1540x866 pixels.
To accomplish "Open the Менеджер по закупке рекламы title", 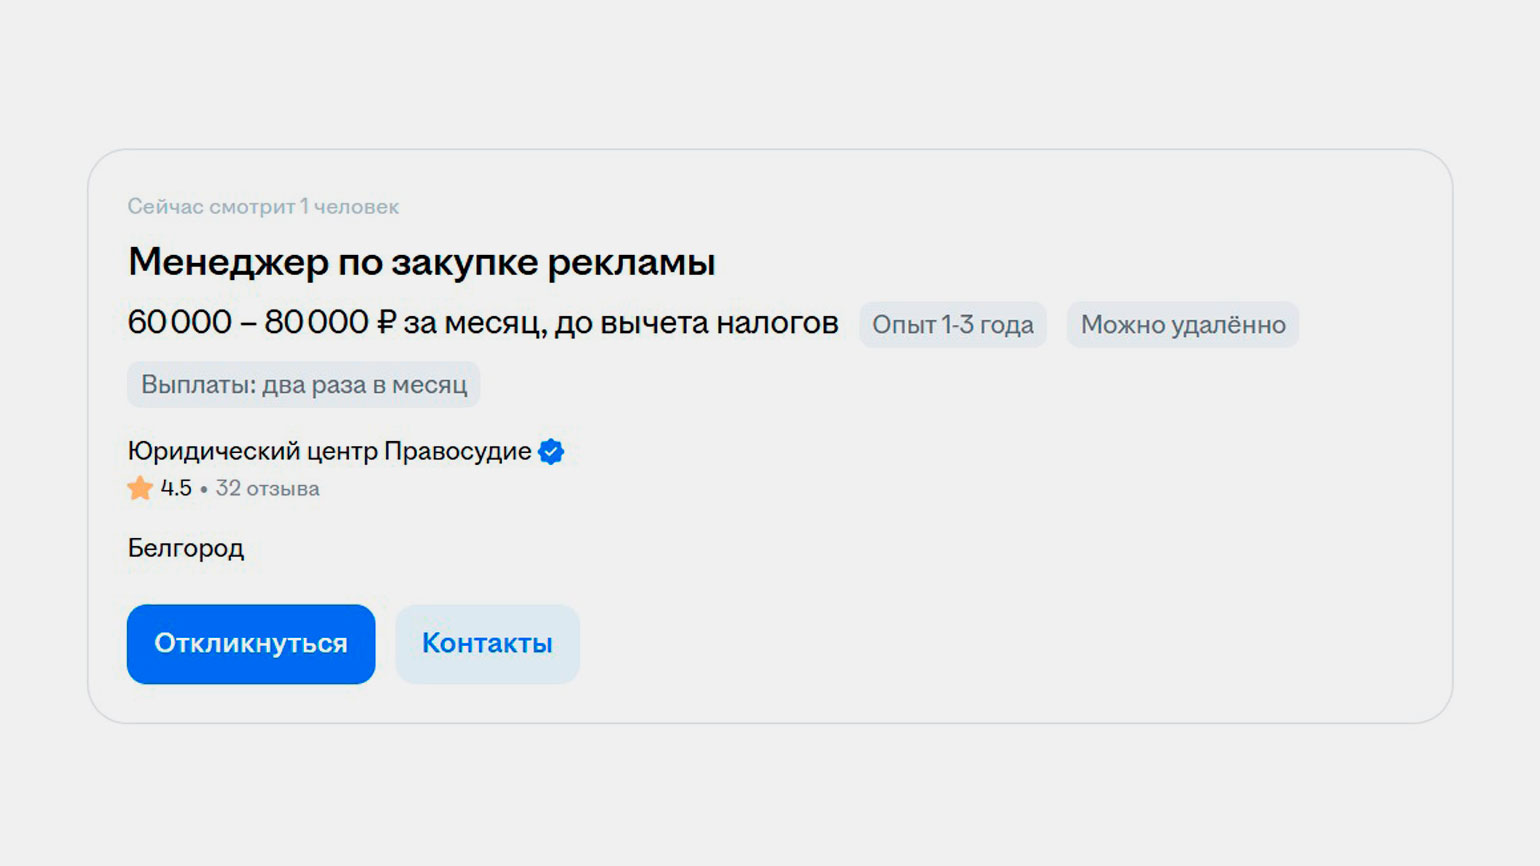I will pyautogui.click(x=421, y=262).
